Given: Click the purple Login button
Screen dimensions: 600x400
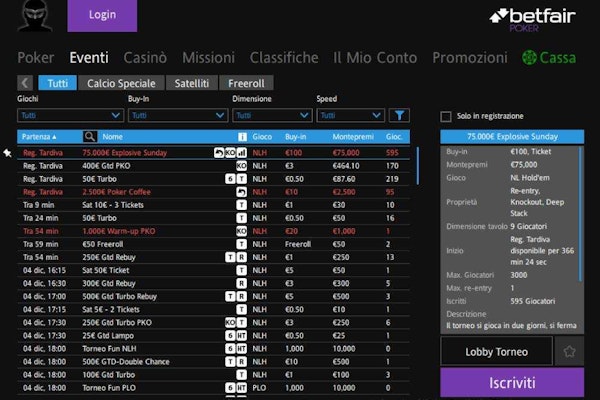Looking at the screenshot, I should (102, 16).
